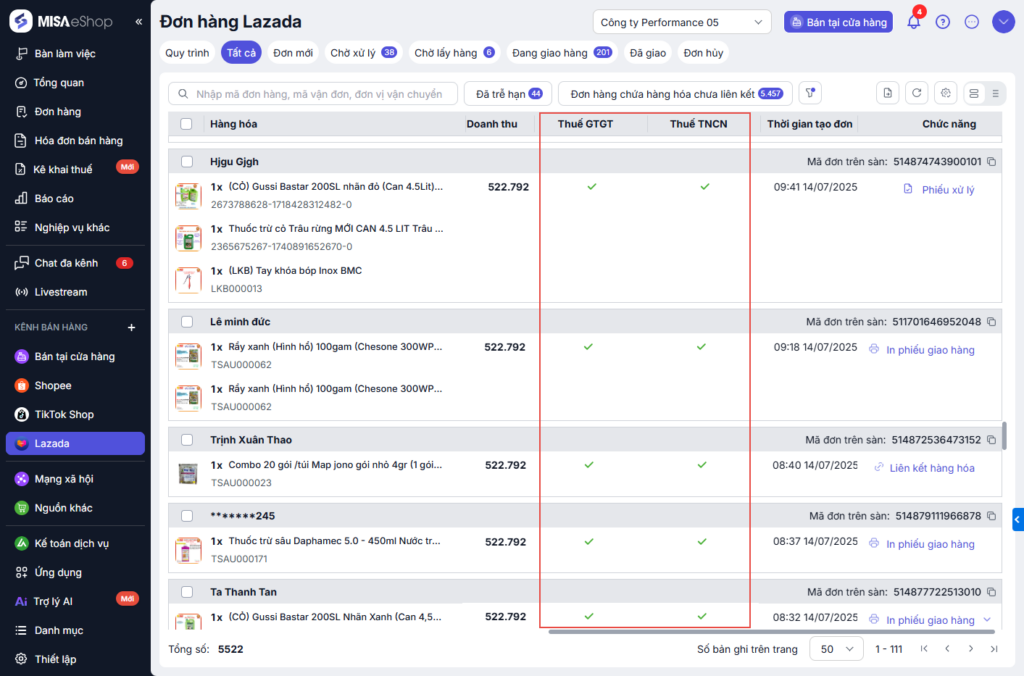
Task: Click the help question mark icon
Action: click(x=943, y=22)
